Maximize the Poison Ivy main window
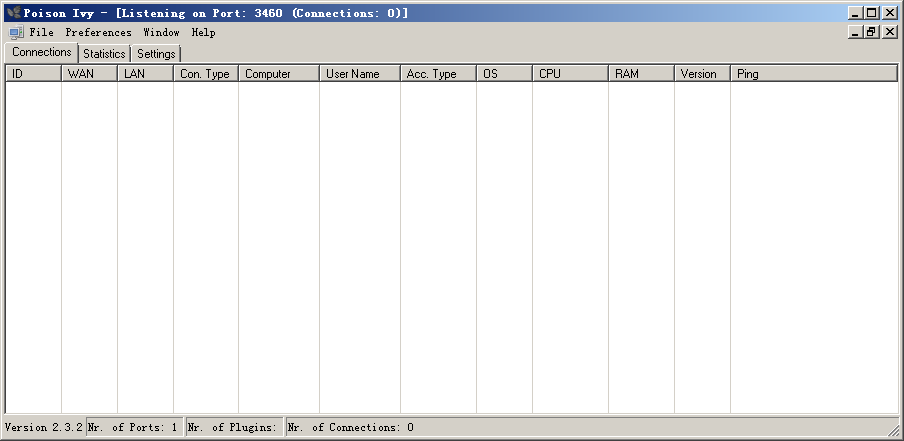The image size is (904, 441). click(871, 13)
